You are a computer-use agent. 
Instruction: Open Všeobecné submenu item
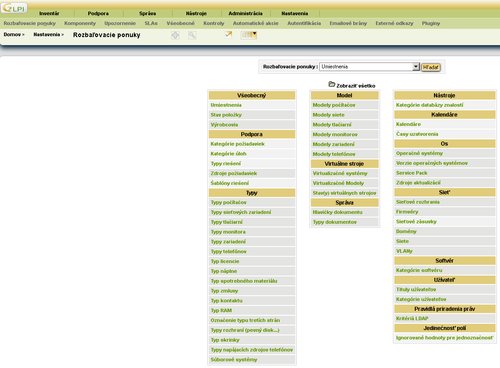pyautogui.click(x=180, y=23)
